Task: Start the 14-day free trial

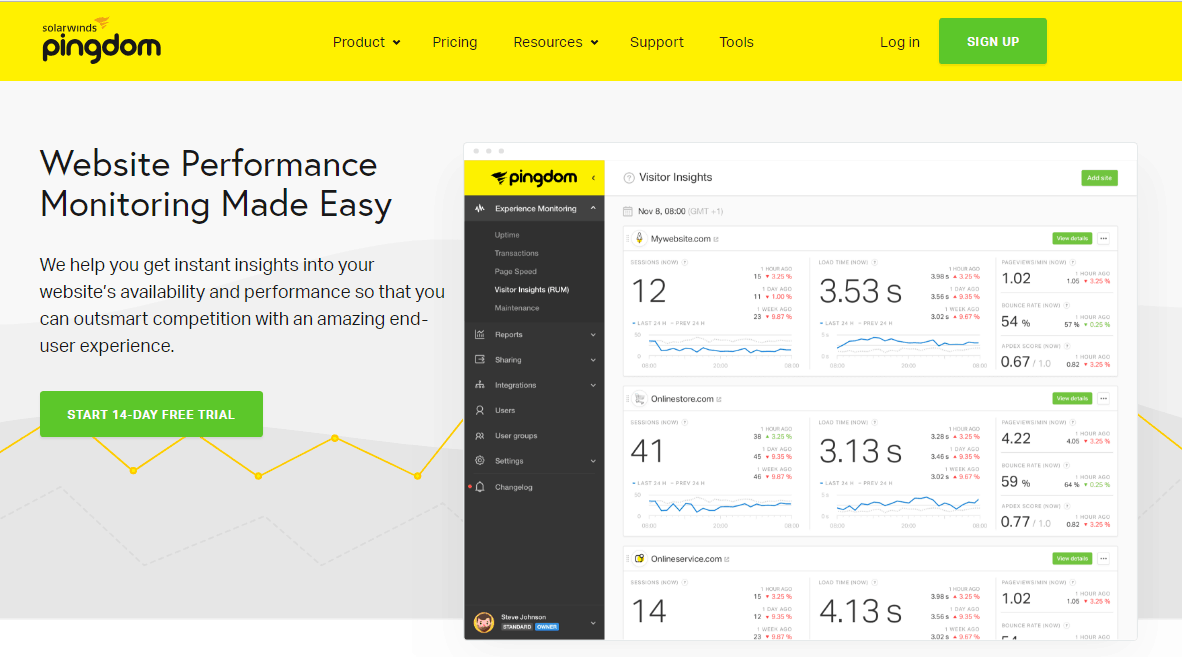Action: [x=151, y=414]
